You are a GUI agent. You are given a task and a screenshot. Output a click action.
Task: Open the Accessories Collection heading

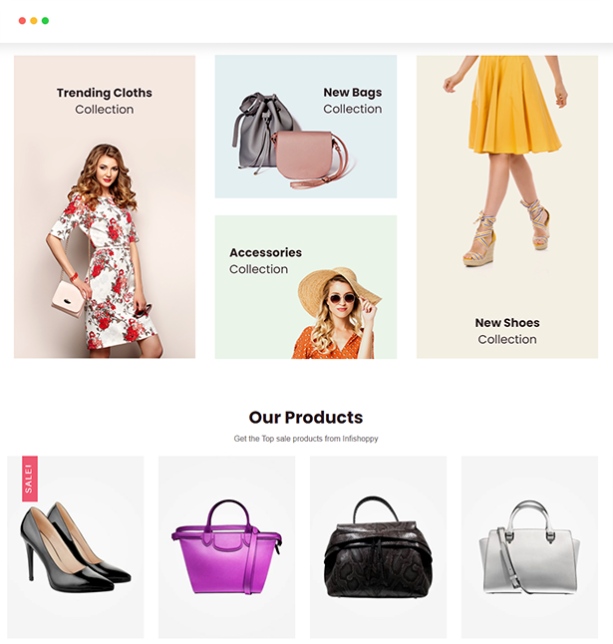coord(265,261)
